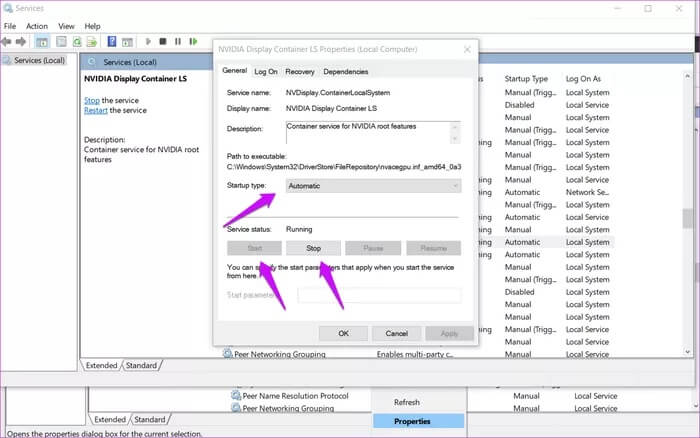Toggle Show/Hide Console Tree toolbar icon

[x=42, y=42]
